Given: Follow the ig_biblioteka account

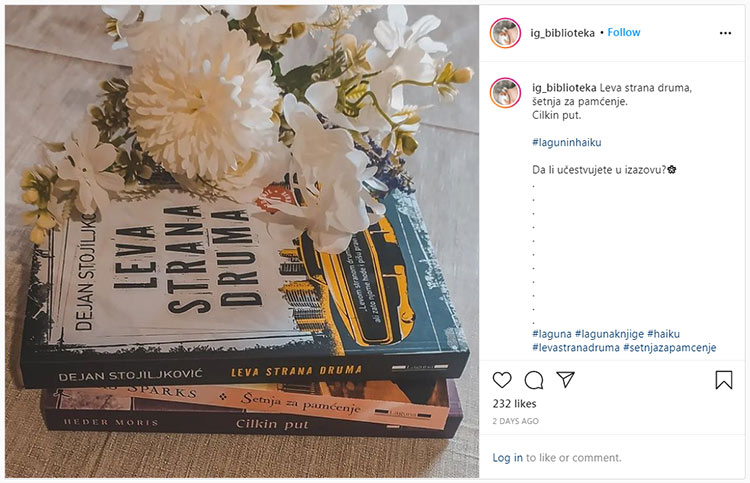Looking at the screenshot, I should pyautogui.click(x=624, y=33).
